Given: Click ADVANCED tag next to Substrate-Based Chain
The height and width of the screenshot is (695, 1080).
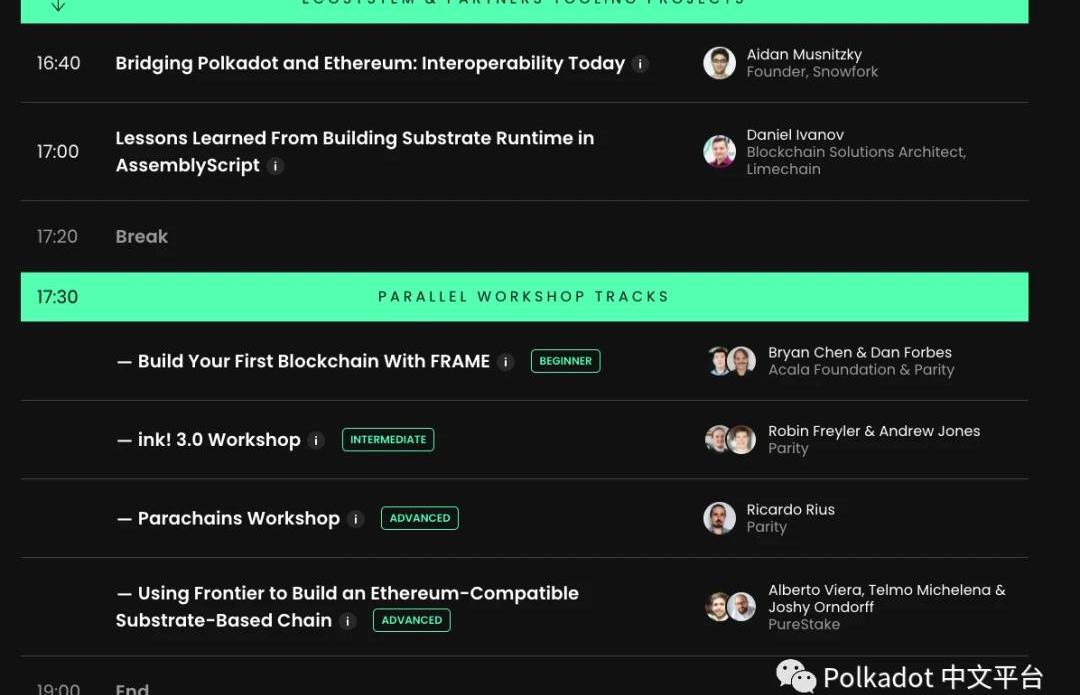Looking at the screenshot, I should pyautogui.click(x=411, y=620).
